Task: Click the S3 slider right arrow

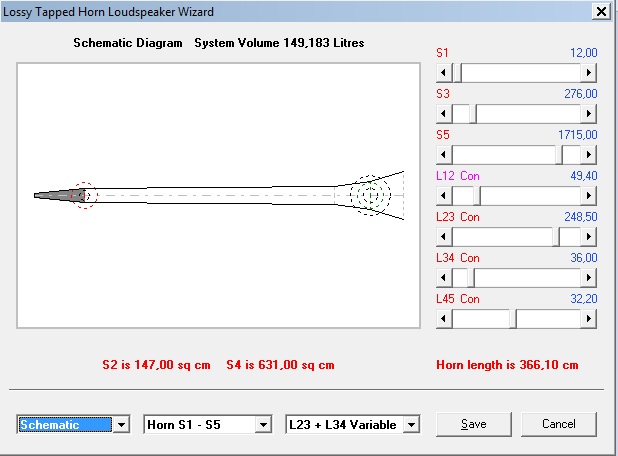Action: (588, 114)
